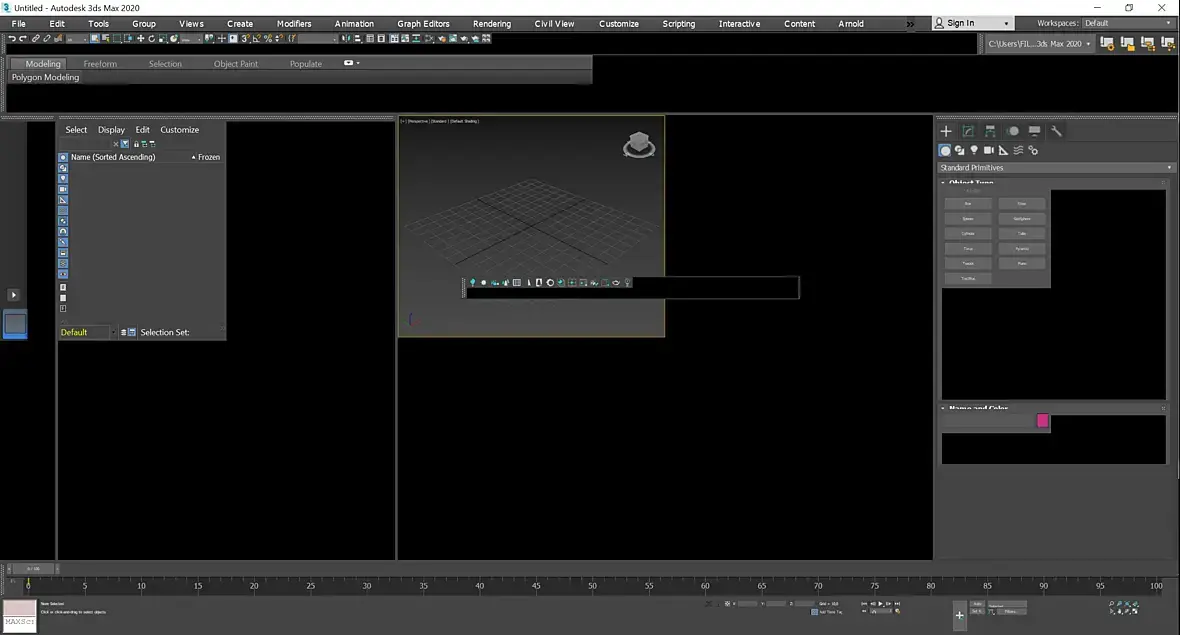Toggle Display Bones filter in Scene Explorer
Viewport: 1180px width, 635px height.
point(63,242)
